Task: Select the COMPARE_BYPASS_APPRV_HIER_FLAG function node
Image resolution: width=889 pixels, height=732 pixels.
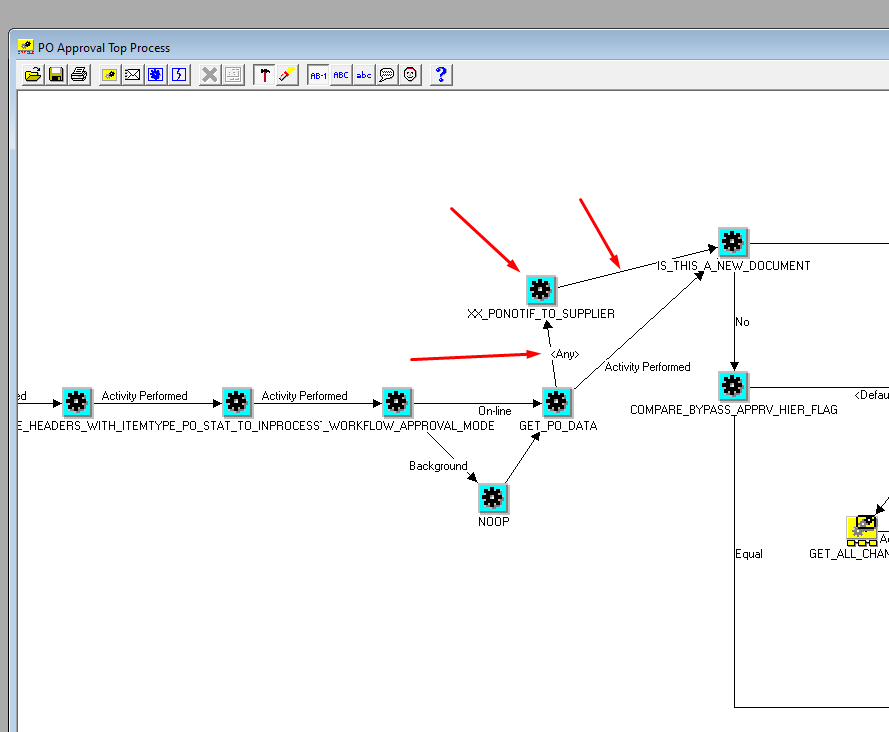Action: pos(733,386)
